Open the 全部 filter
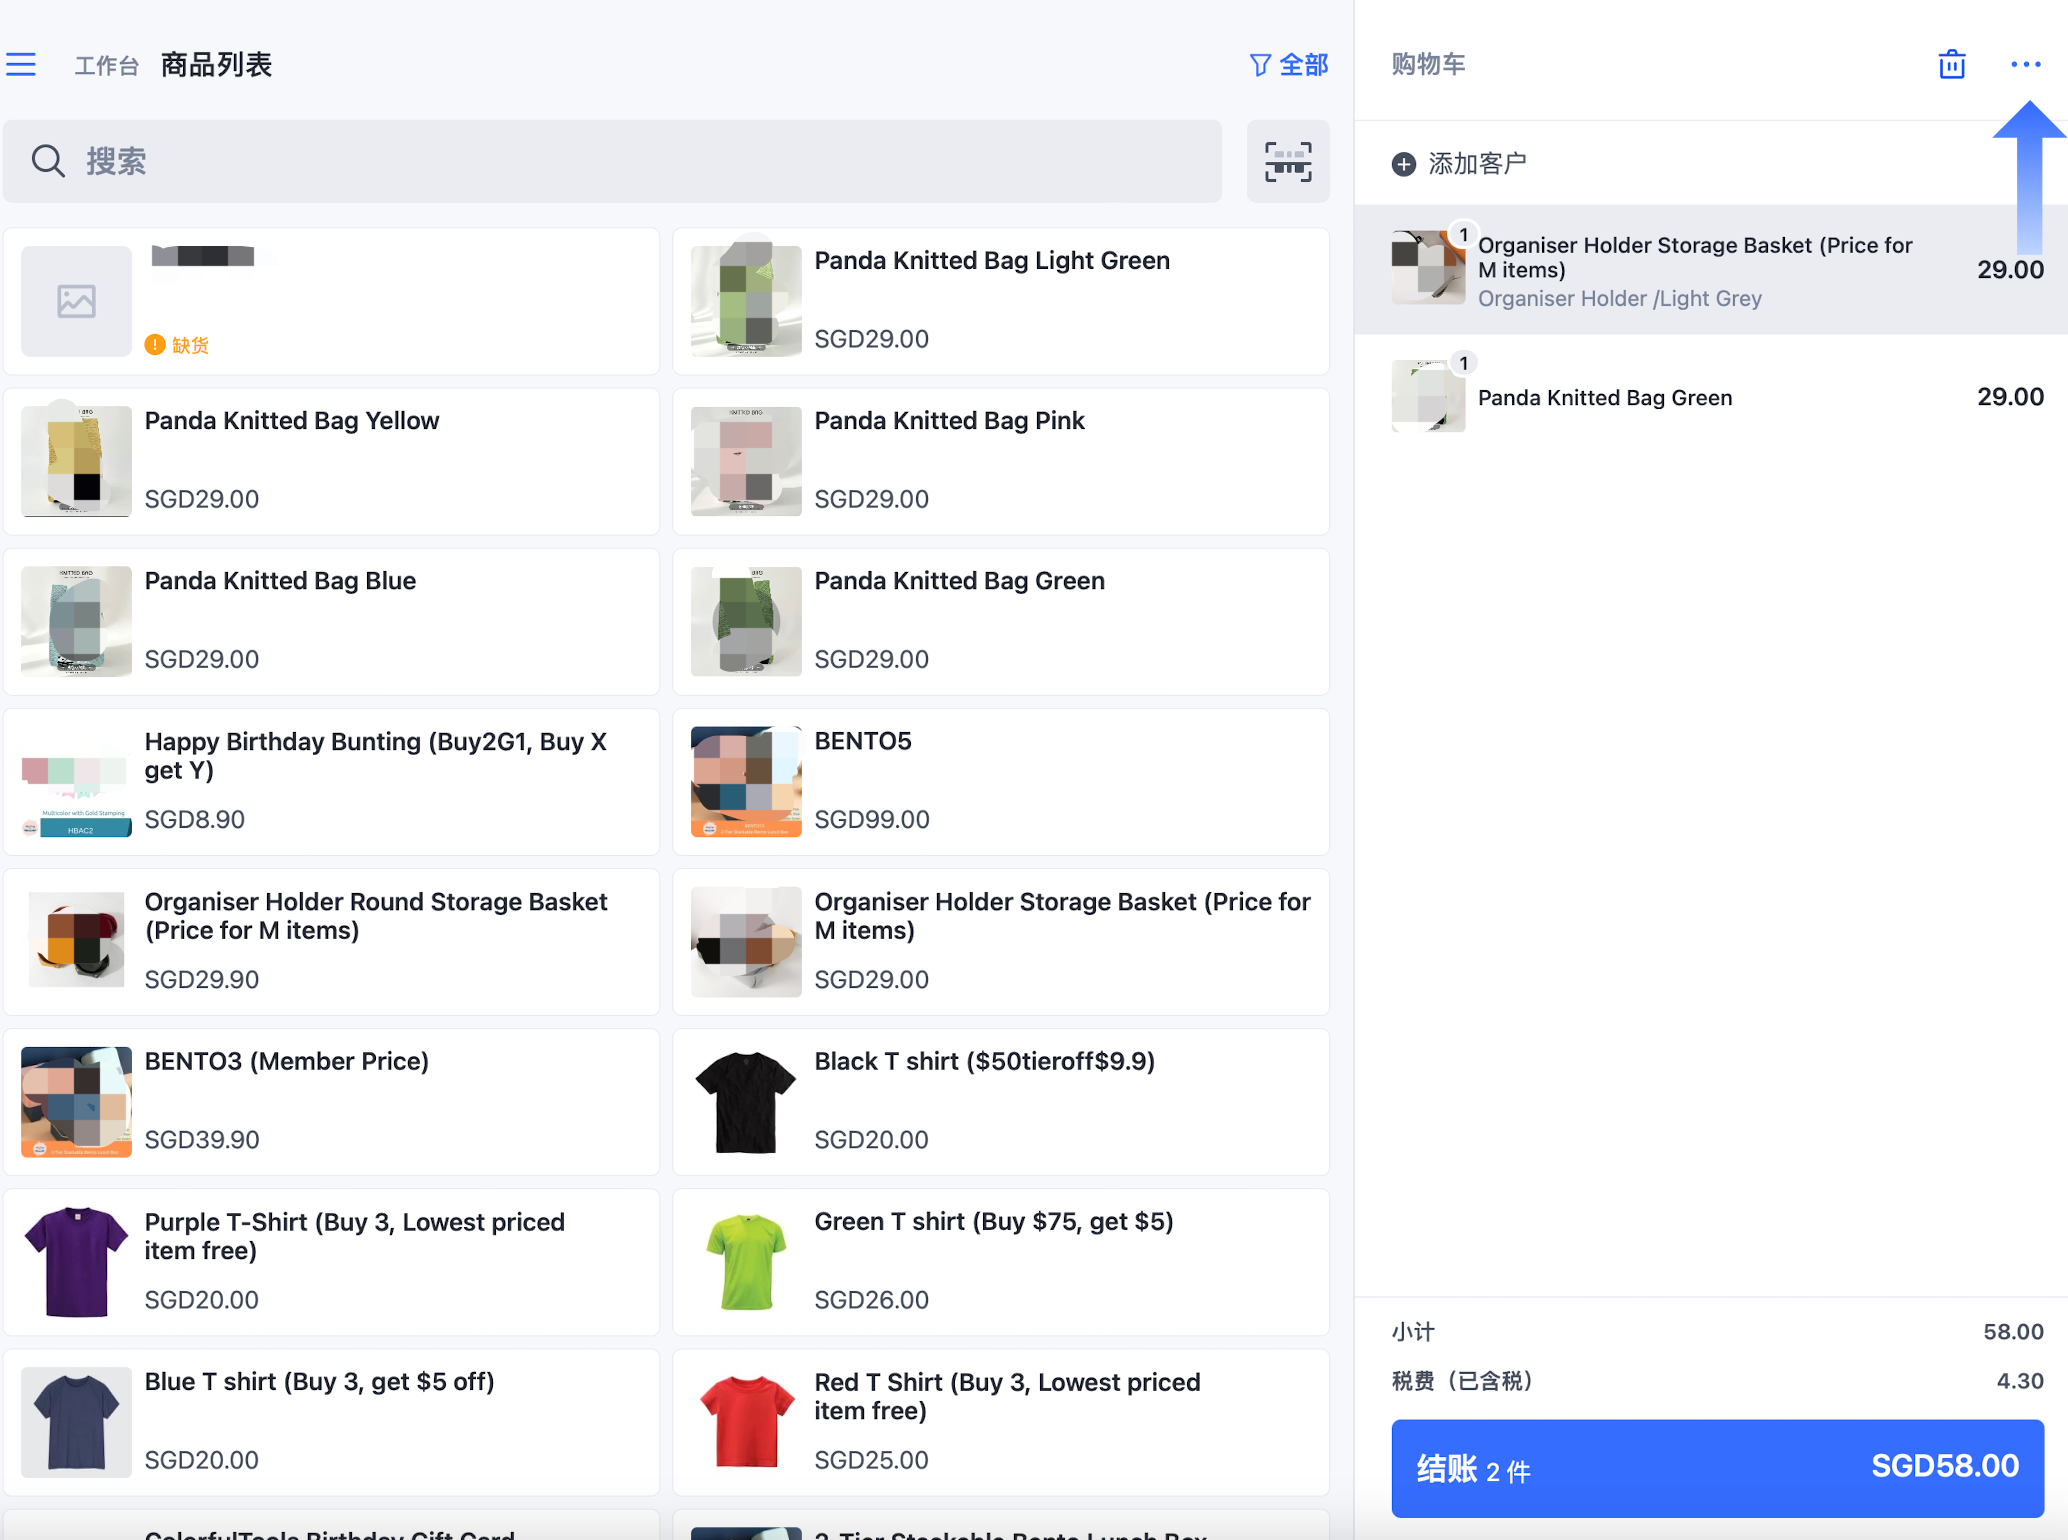Viewport: 2068px width, 1540px height. pos(1289,65)
